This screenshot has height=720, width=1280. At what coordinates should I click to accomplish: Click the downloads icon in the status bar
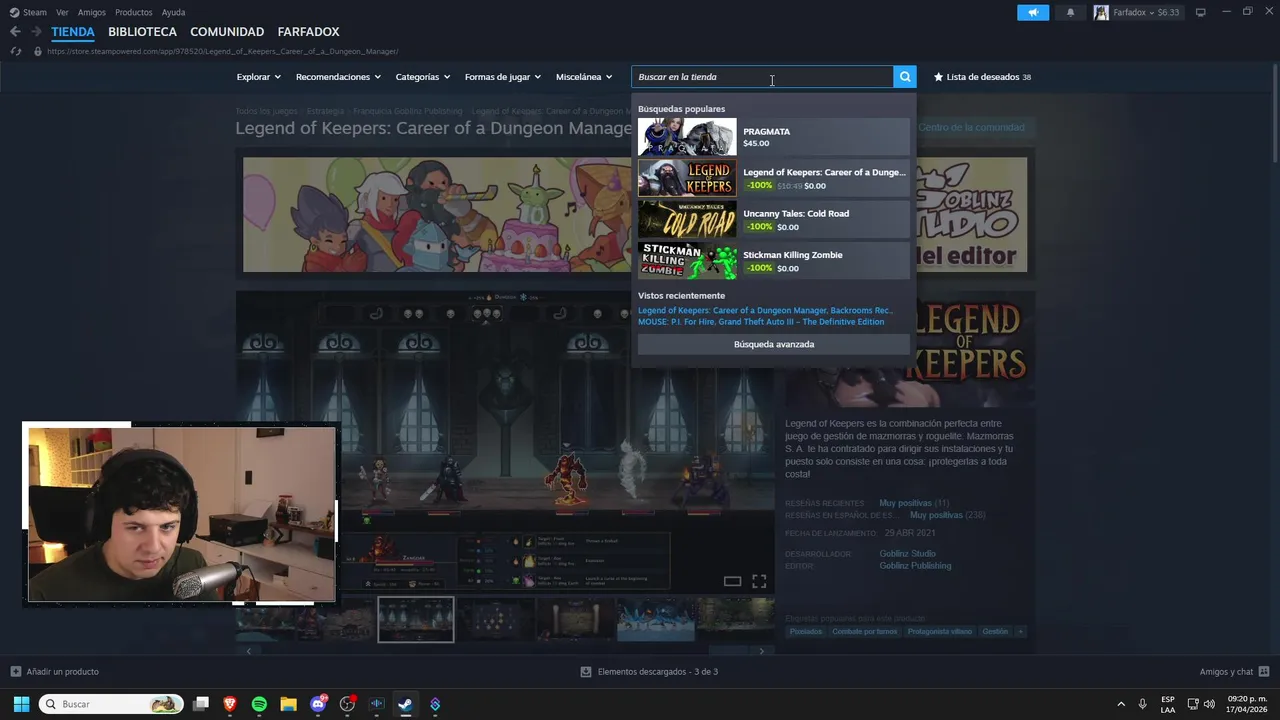click(586, 672)
